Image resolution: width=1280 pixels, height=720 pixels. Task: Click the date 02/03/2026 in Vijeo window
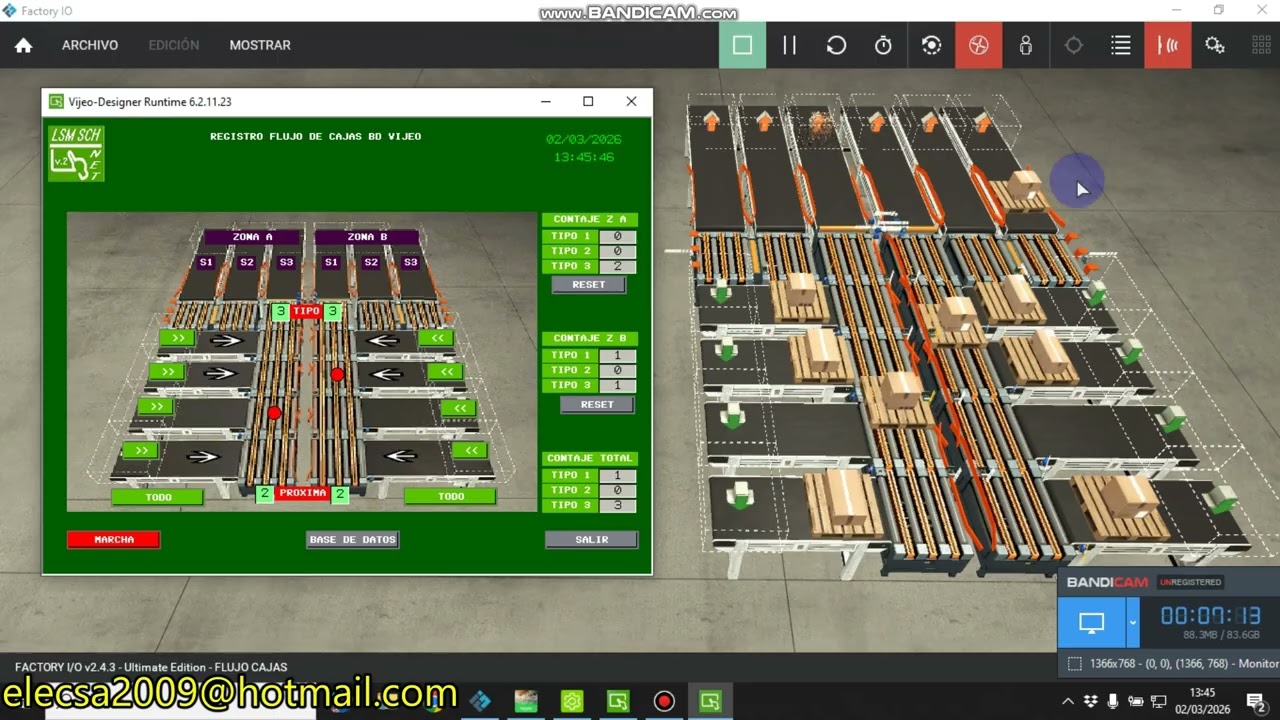coord(584,140)
